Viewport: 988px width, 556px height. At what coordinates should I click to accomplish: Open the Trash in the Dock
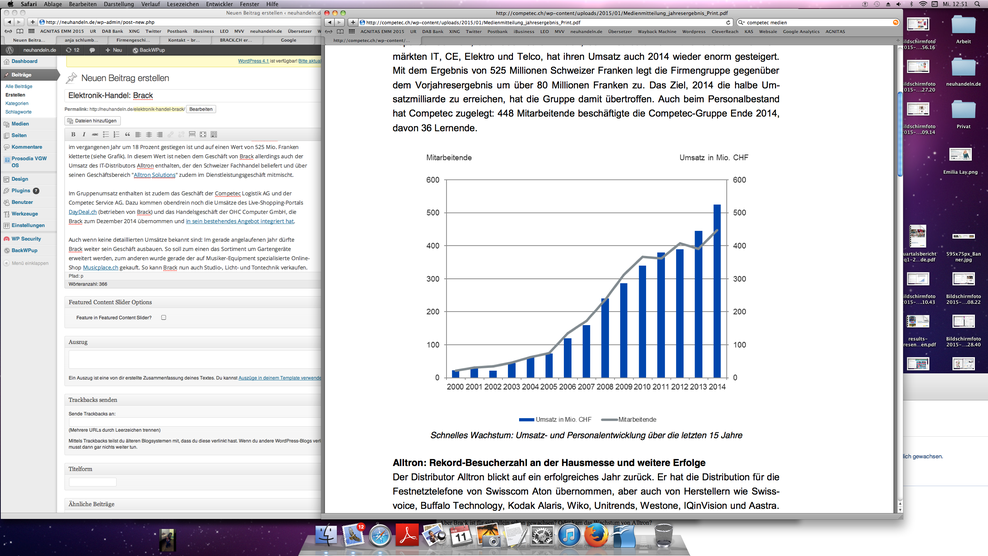click(663, 535)
